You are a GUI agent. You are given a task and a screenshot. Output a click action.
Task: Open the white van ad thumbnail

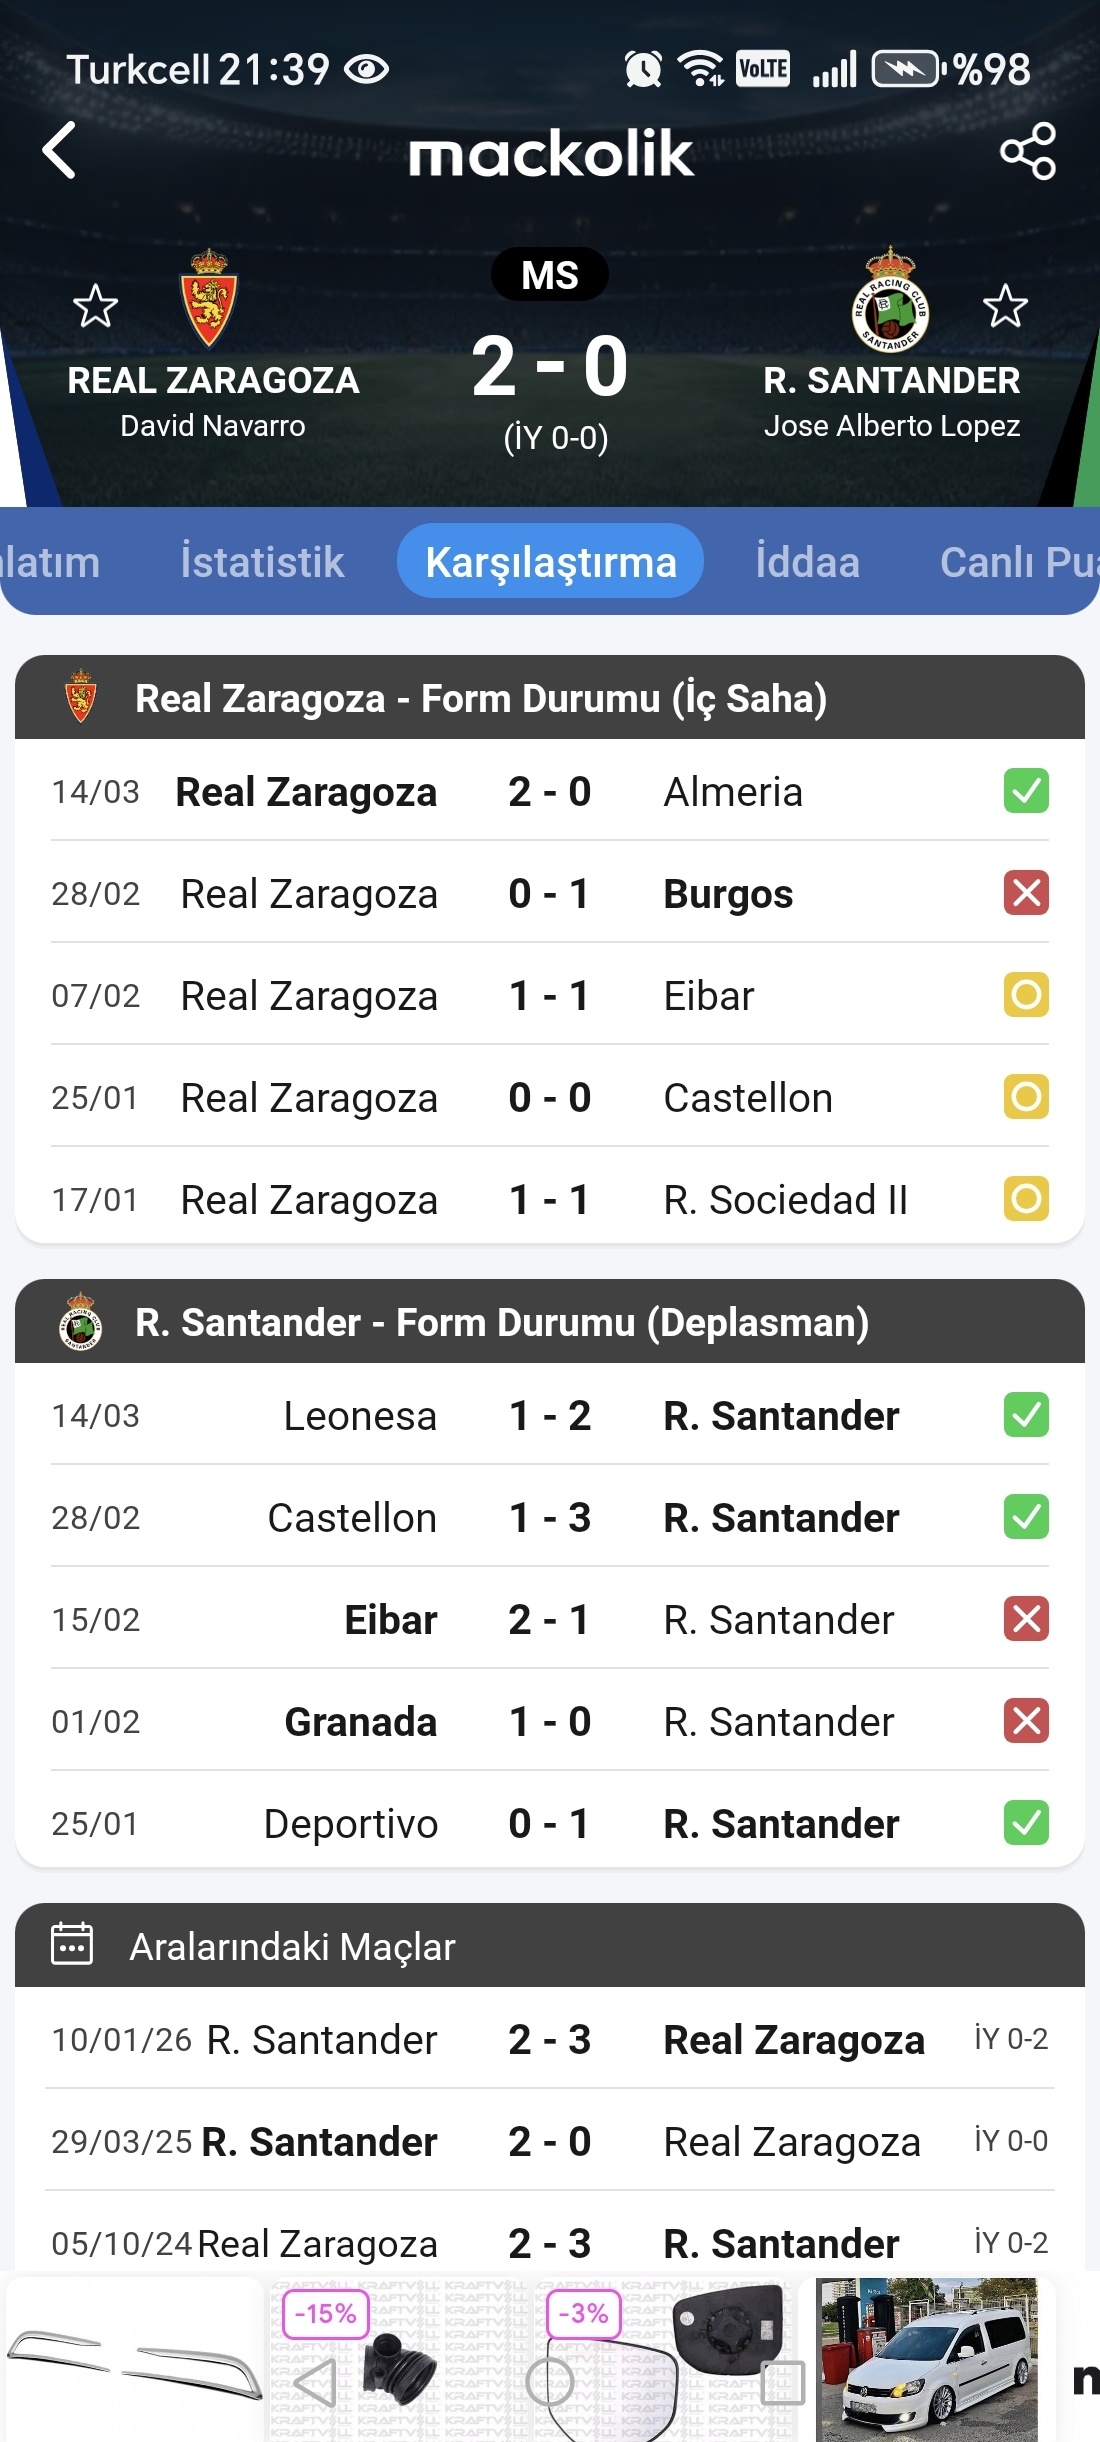(926, 2358)
